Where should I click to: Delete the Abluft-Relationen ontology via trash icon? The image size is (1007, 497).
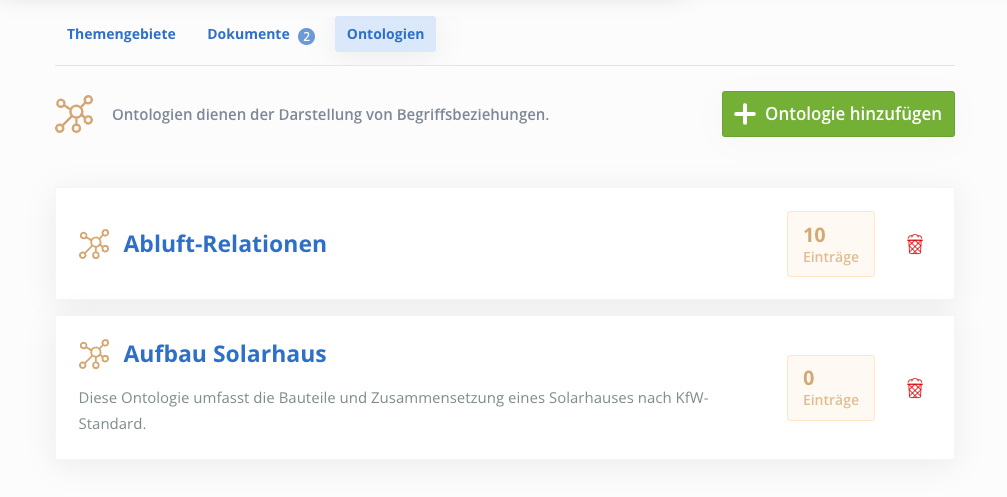(915, 244)
